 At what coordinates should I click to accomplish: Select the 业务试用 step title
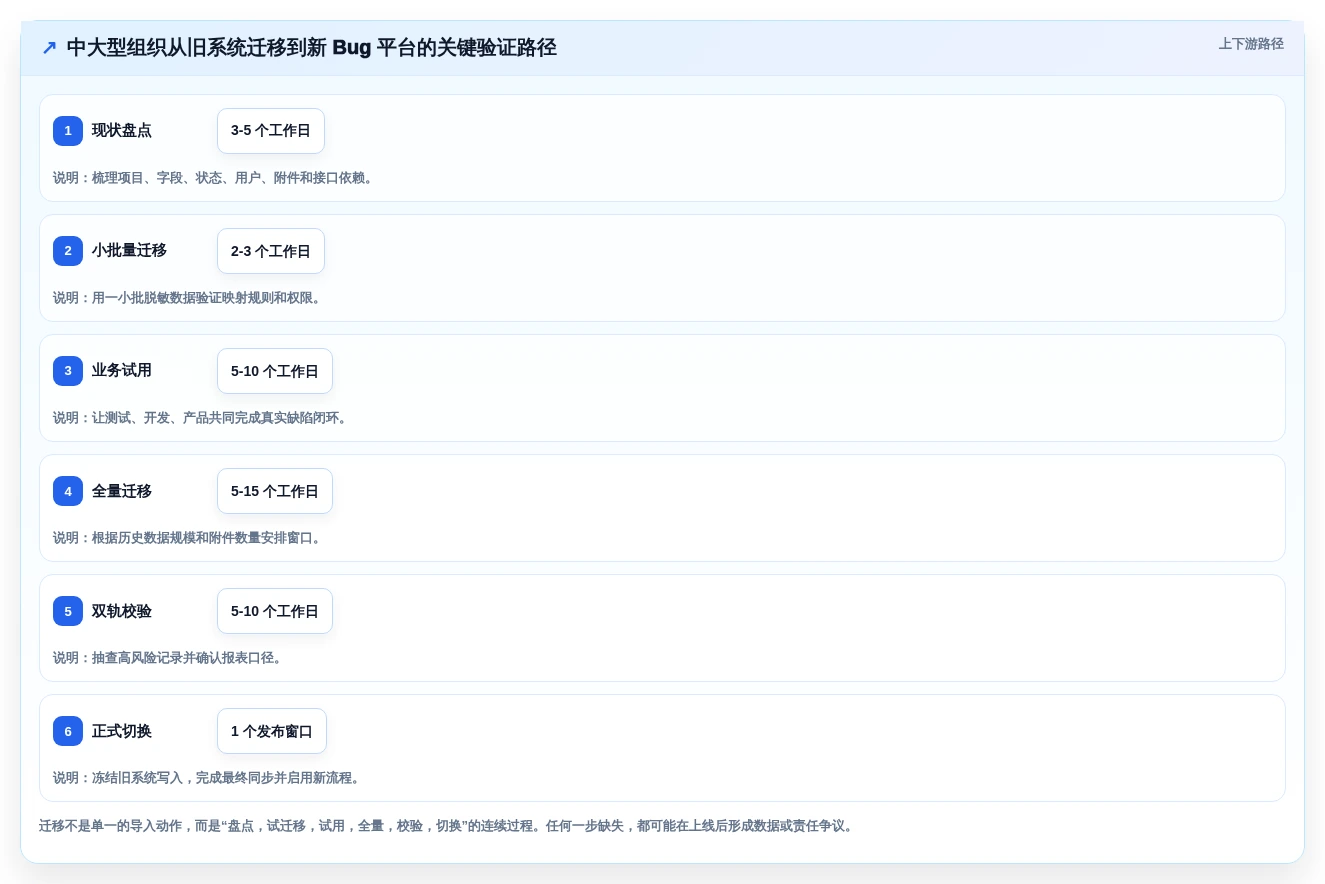click(x=122, y=371)
